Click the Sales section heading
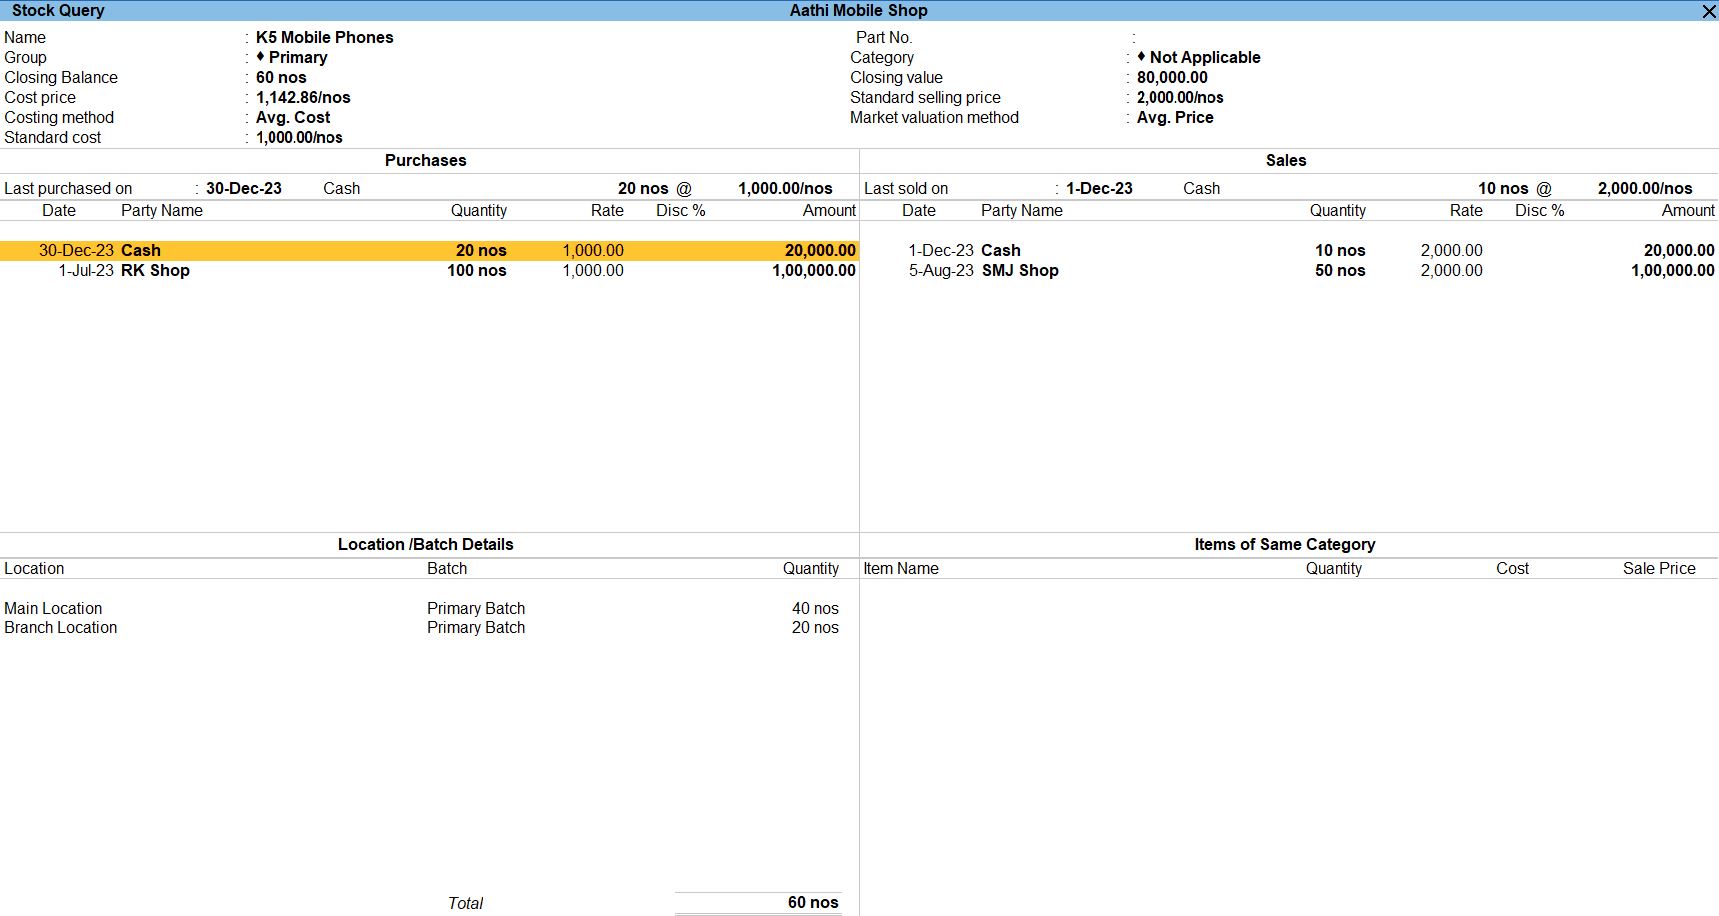Screen dimensions: 1719x916 pyautogui.click(x=1286, y=160)
